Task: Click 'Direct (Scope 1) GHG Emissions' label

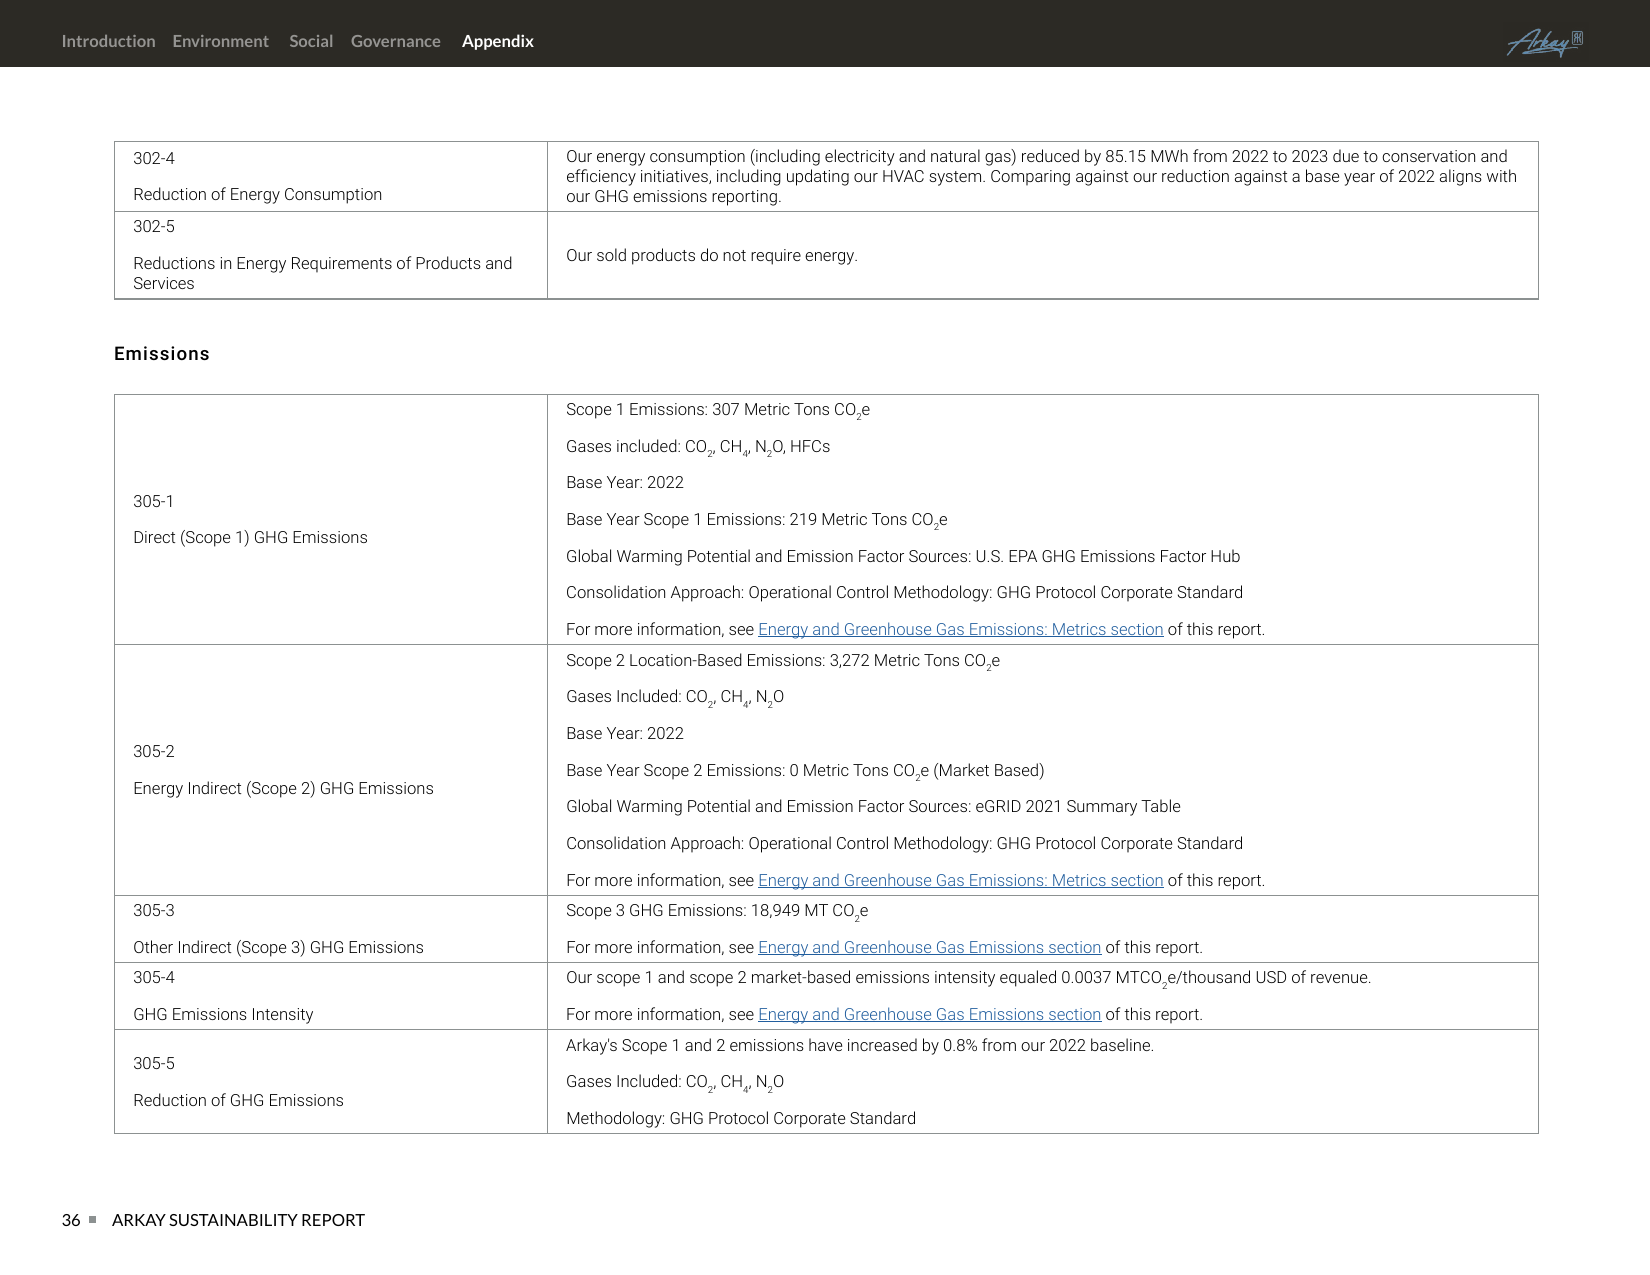Action: (x=250, y=537)
